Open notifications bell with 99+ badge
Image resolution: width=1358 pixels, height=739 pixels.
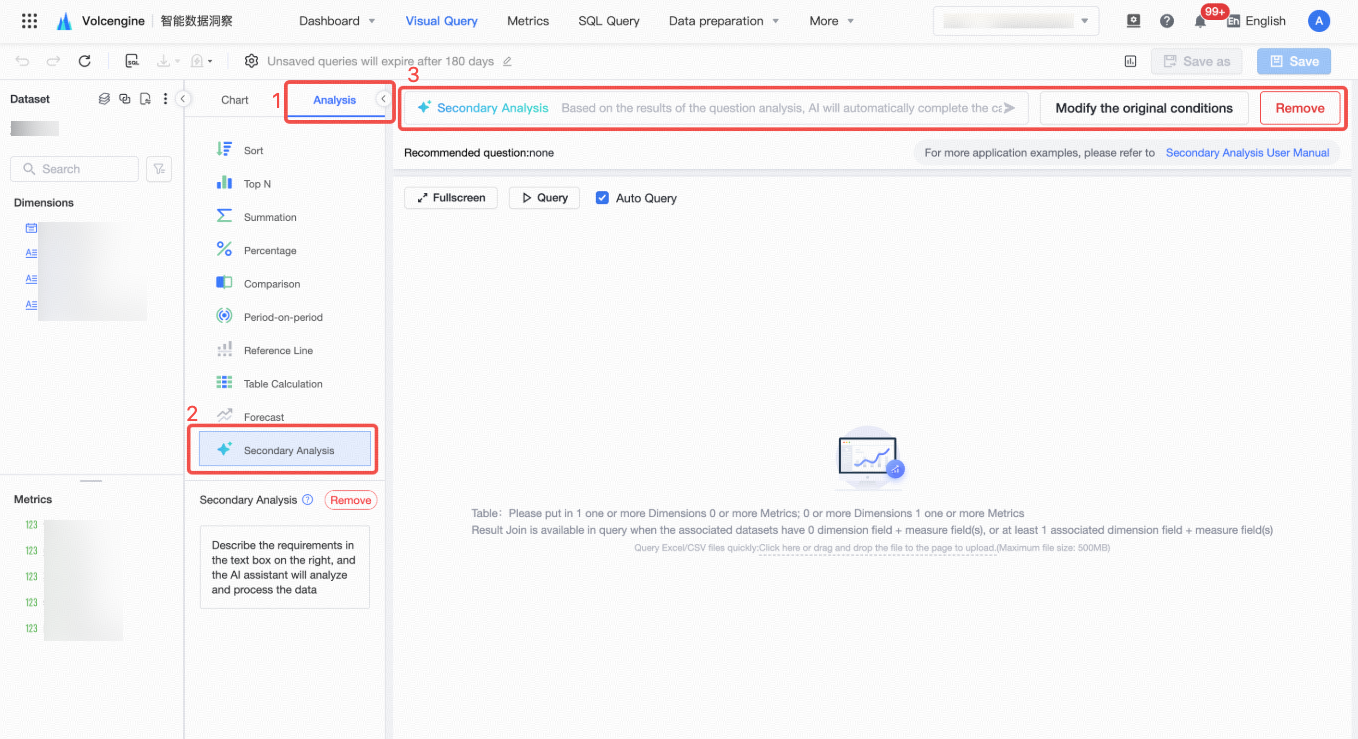pos(1201,21)
